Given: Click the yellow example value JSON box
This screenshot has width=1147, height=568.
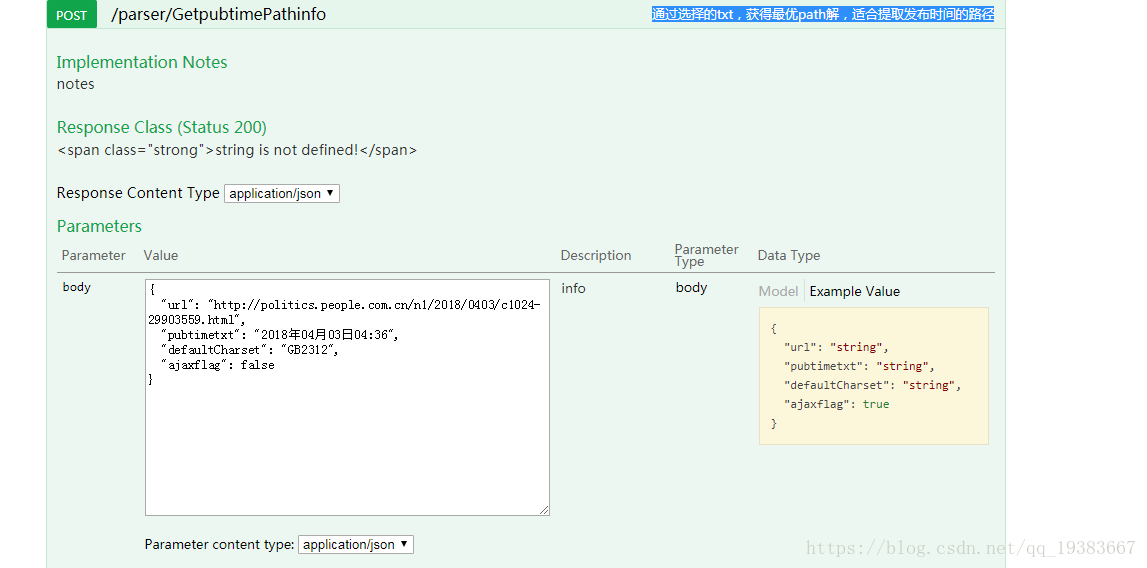Looking at the screenshot, I should point(873,376).
